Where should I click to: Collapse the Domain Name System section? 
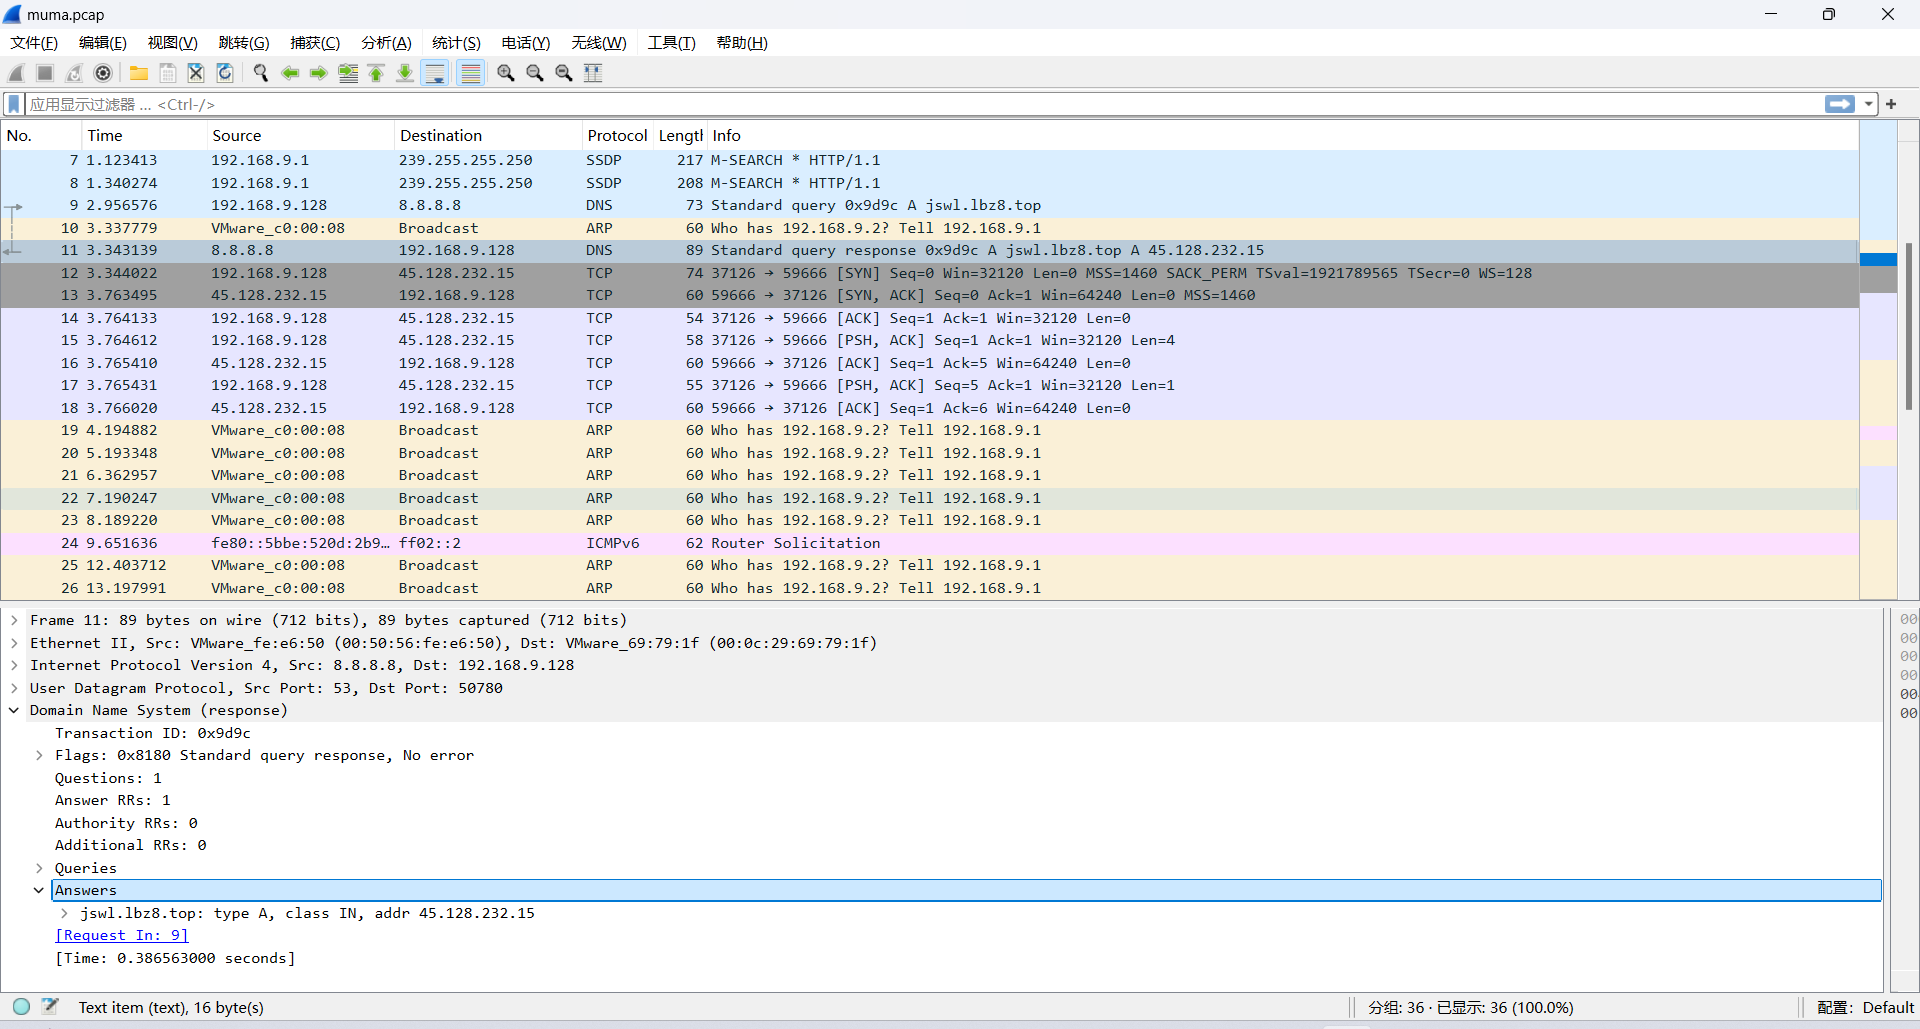pos(14,710)
